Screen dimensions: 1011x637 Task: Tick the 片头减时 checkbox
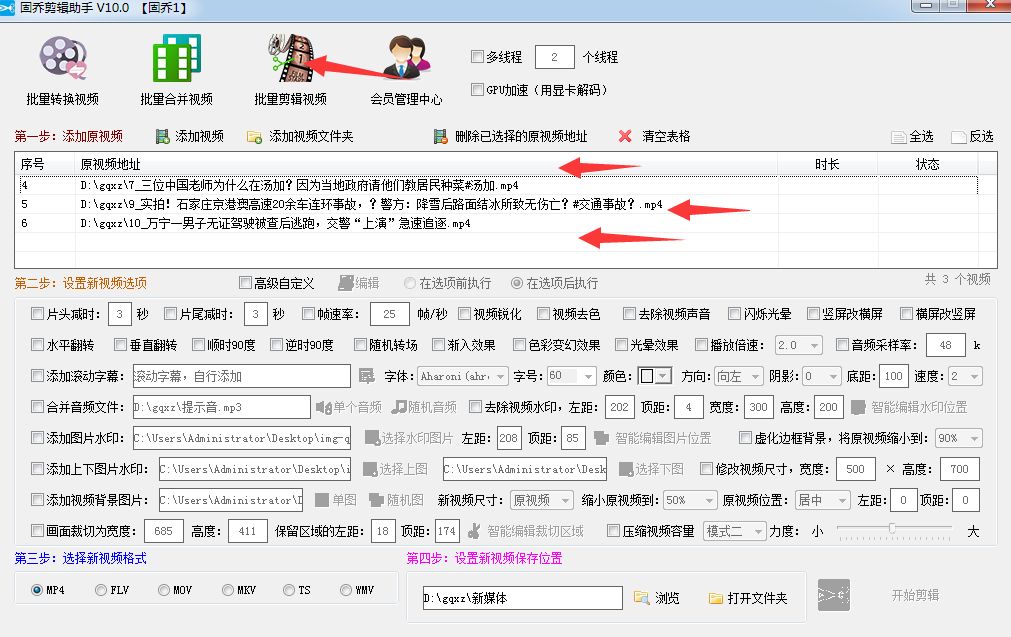click(37, 313)
